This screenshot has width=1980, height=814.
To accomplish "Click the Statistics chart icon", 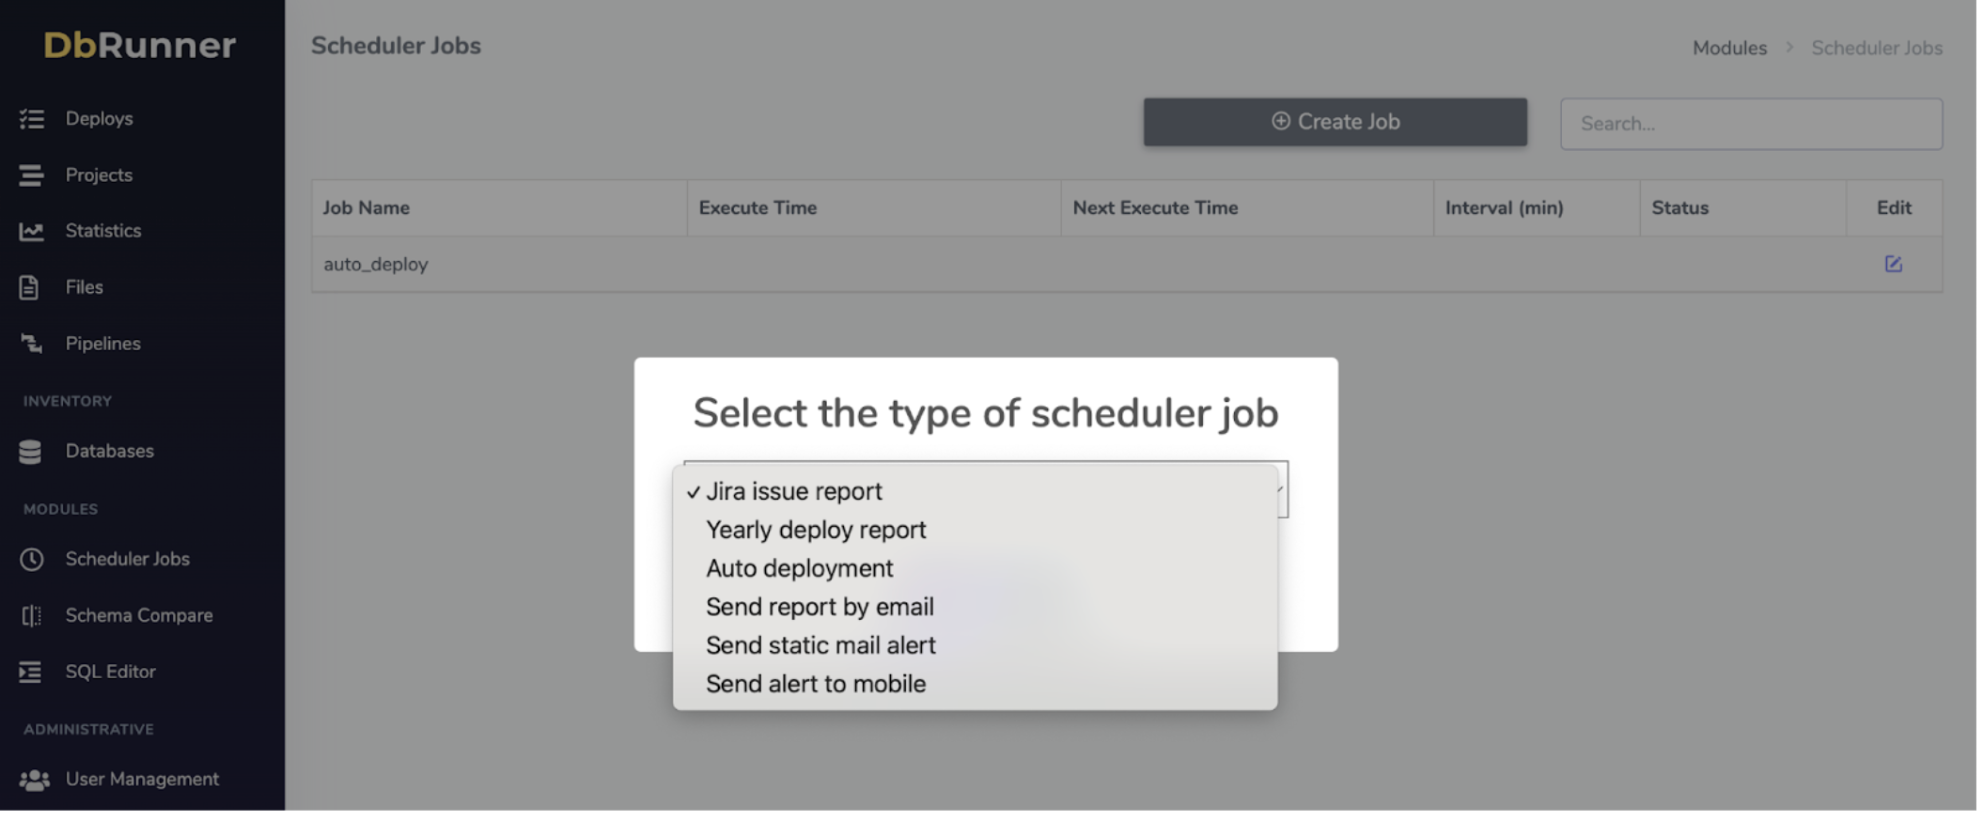I will click(32, 231).
